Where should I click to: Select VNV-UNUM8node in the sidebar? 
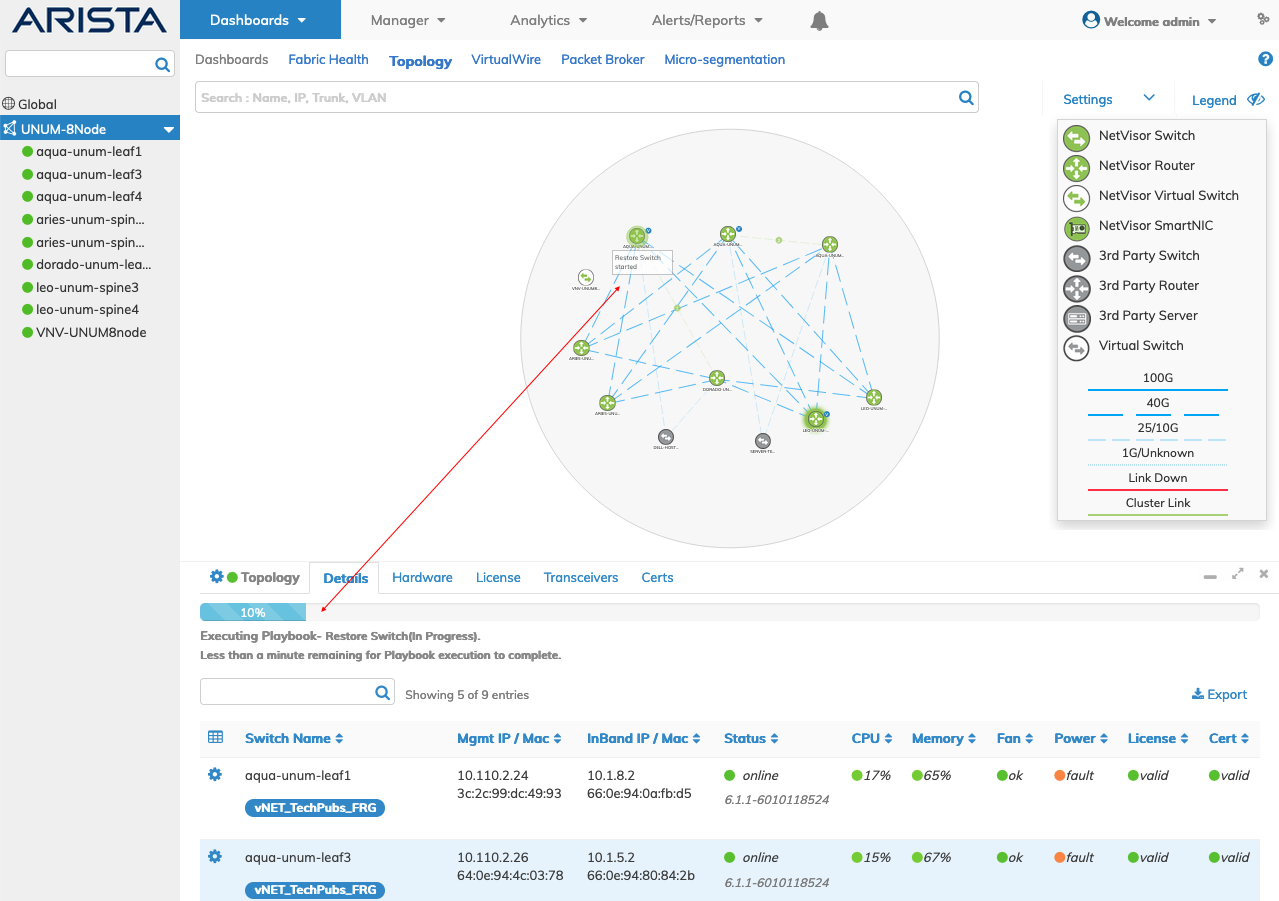click(x=91, y=332)
